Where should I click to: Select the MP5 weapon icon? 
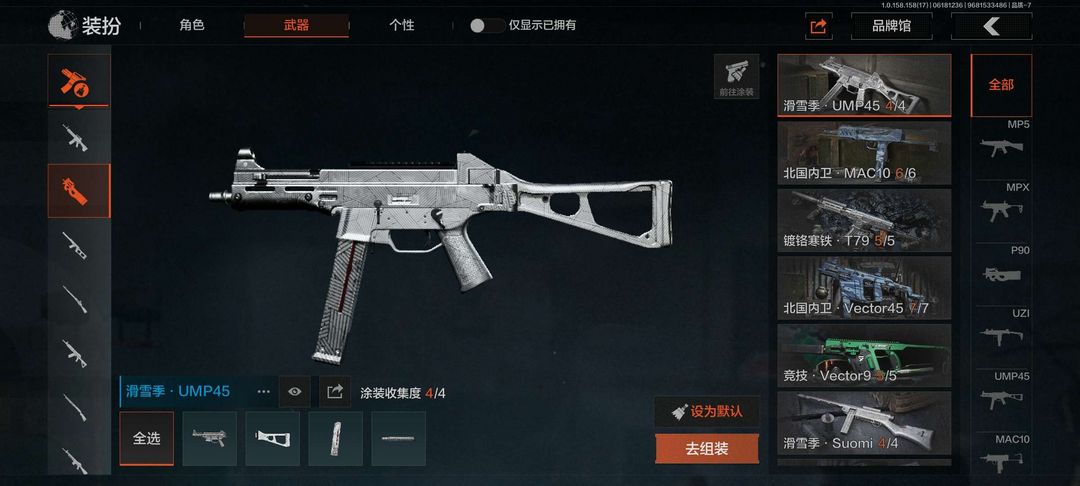(1001, 147)
